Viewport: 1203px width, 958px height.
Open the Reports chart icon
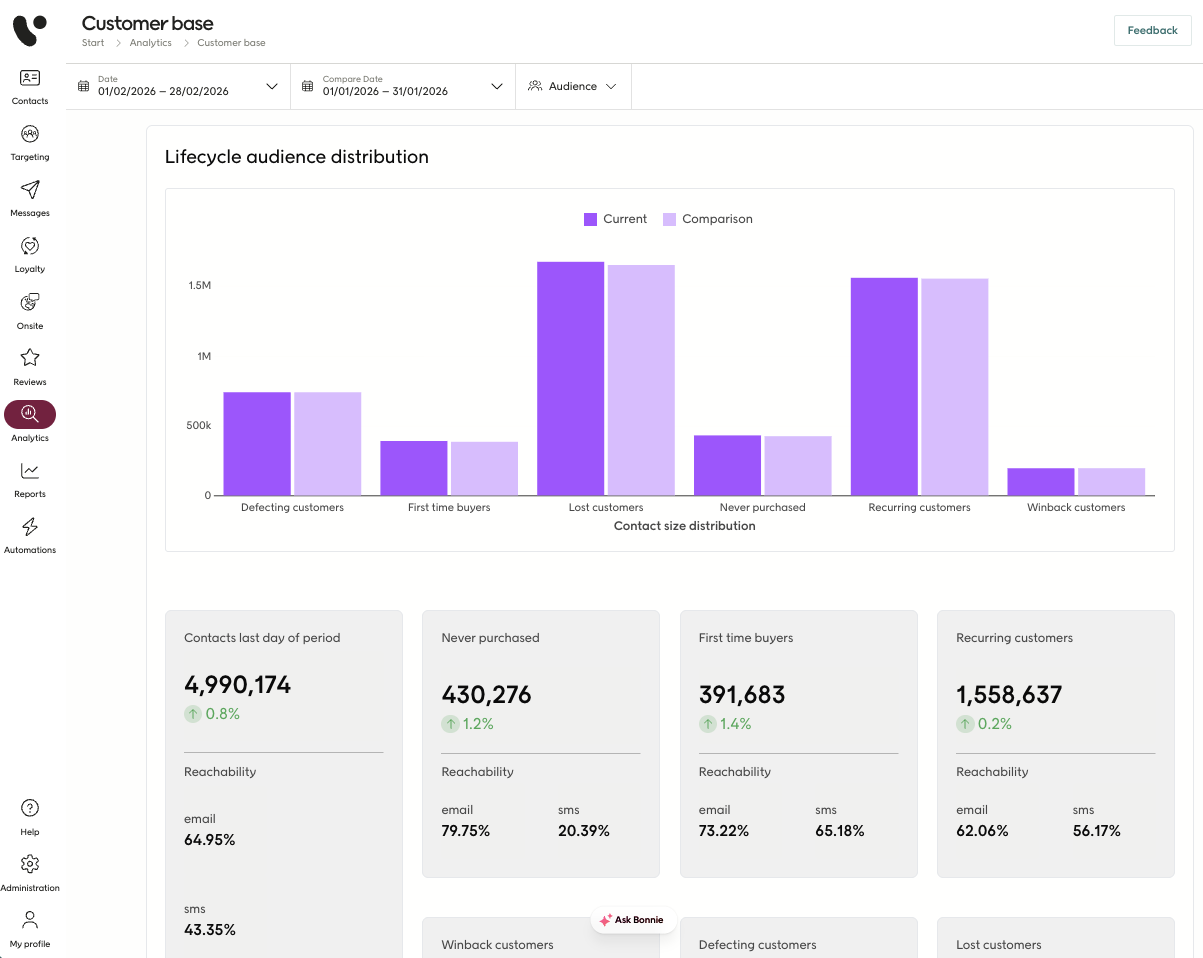[30, 470]
